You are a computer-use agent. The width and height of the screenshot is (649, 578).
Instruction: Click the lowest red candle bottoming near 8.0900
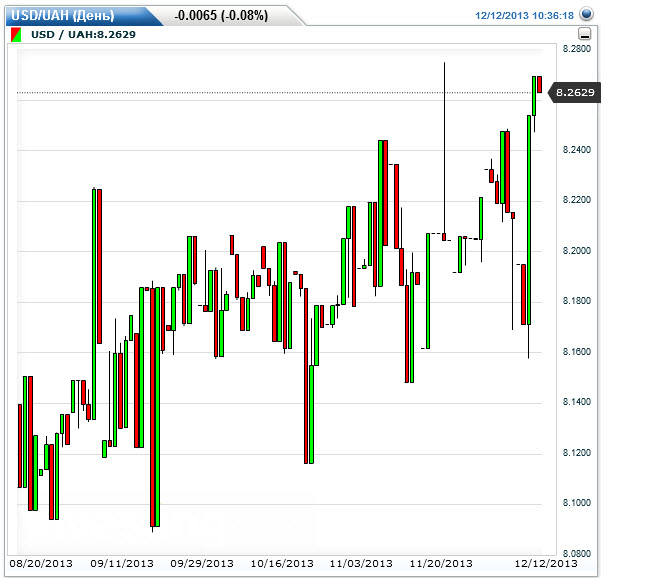tap(152, 407)
